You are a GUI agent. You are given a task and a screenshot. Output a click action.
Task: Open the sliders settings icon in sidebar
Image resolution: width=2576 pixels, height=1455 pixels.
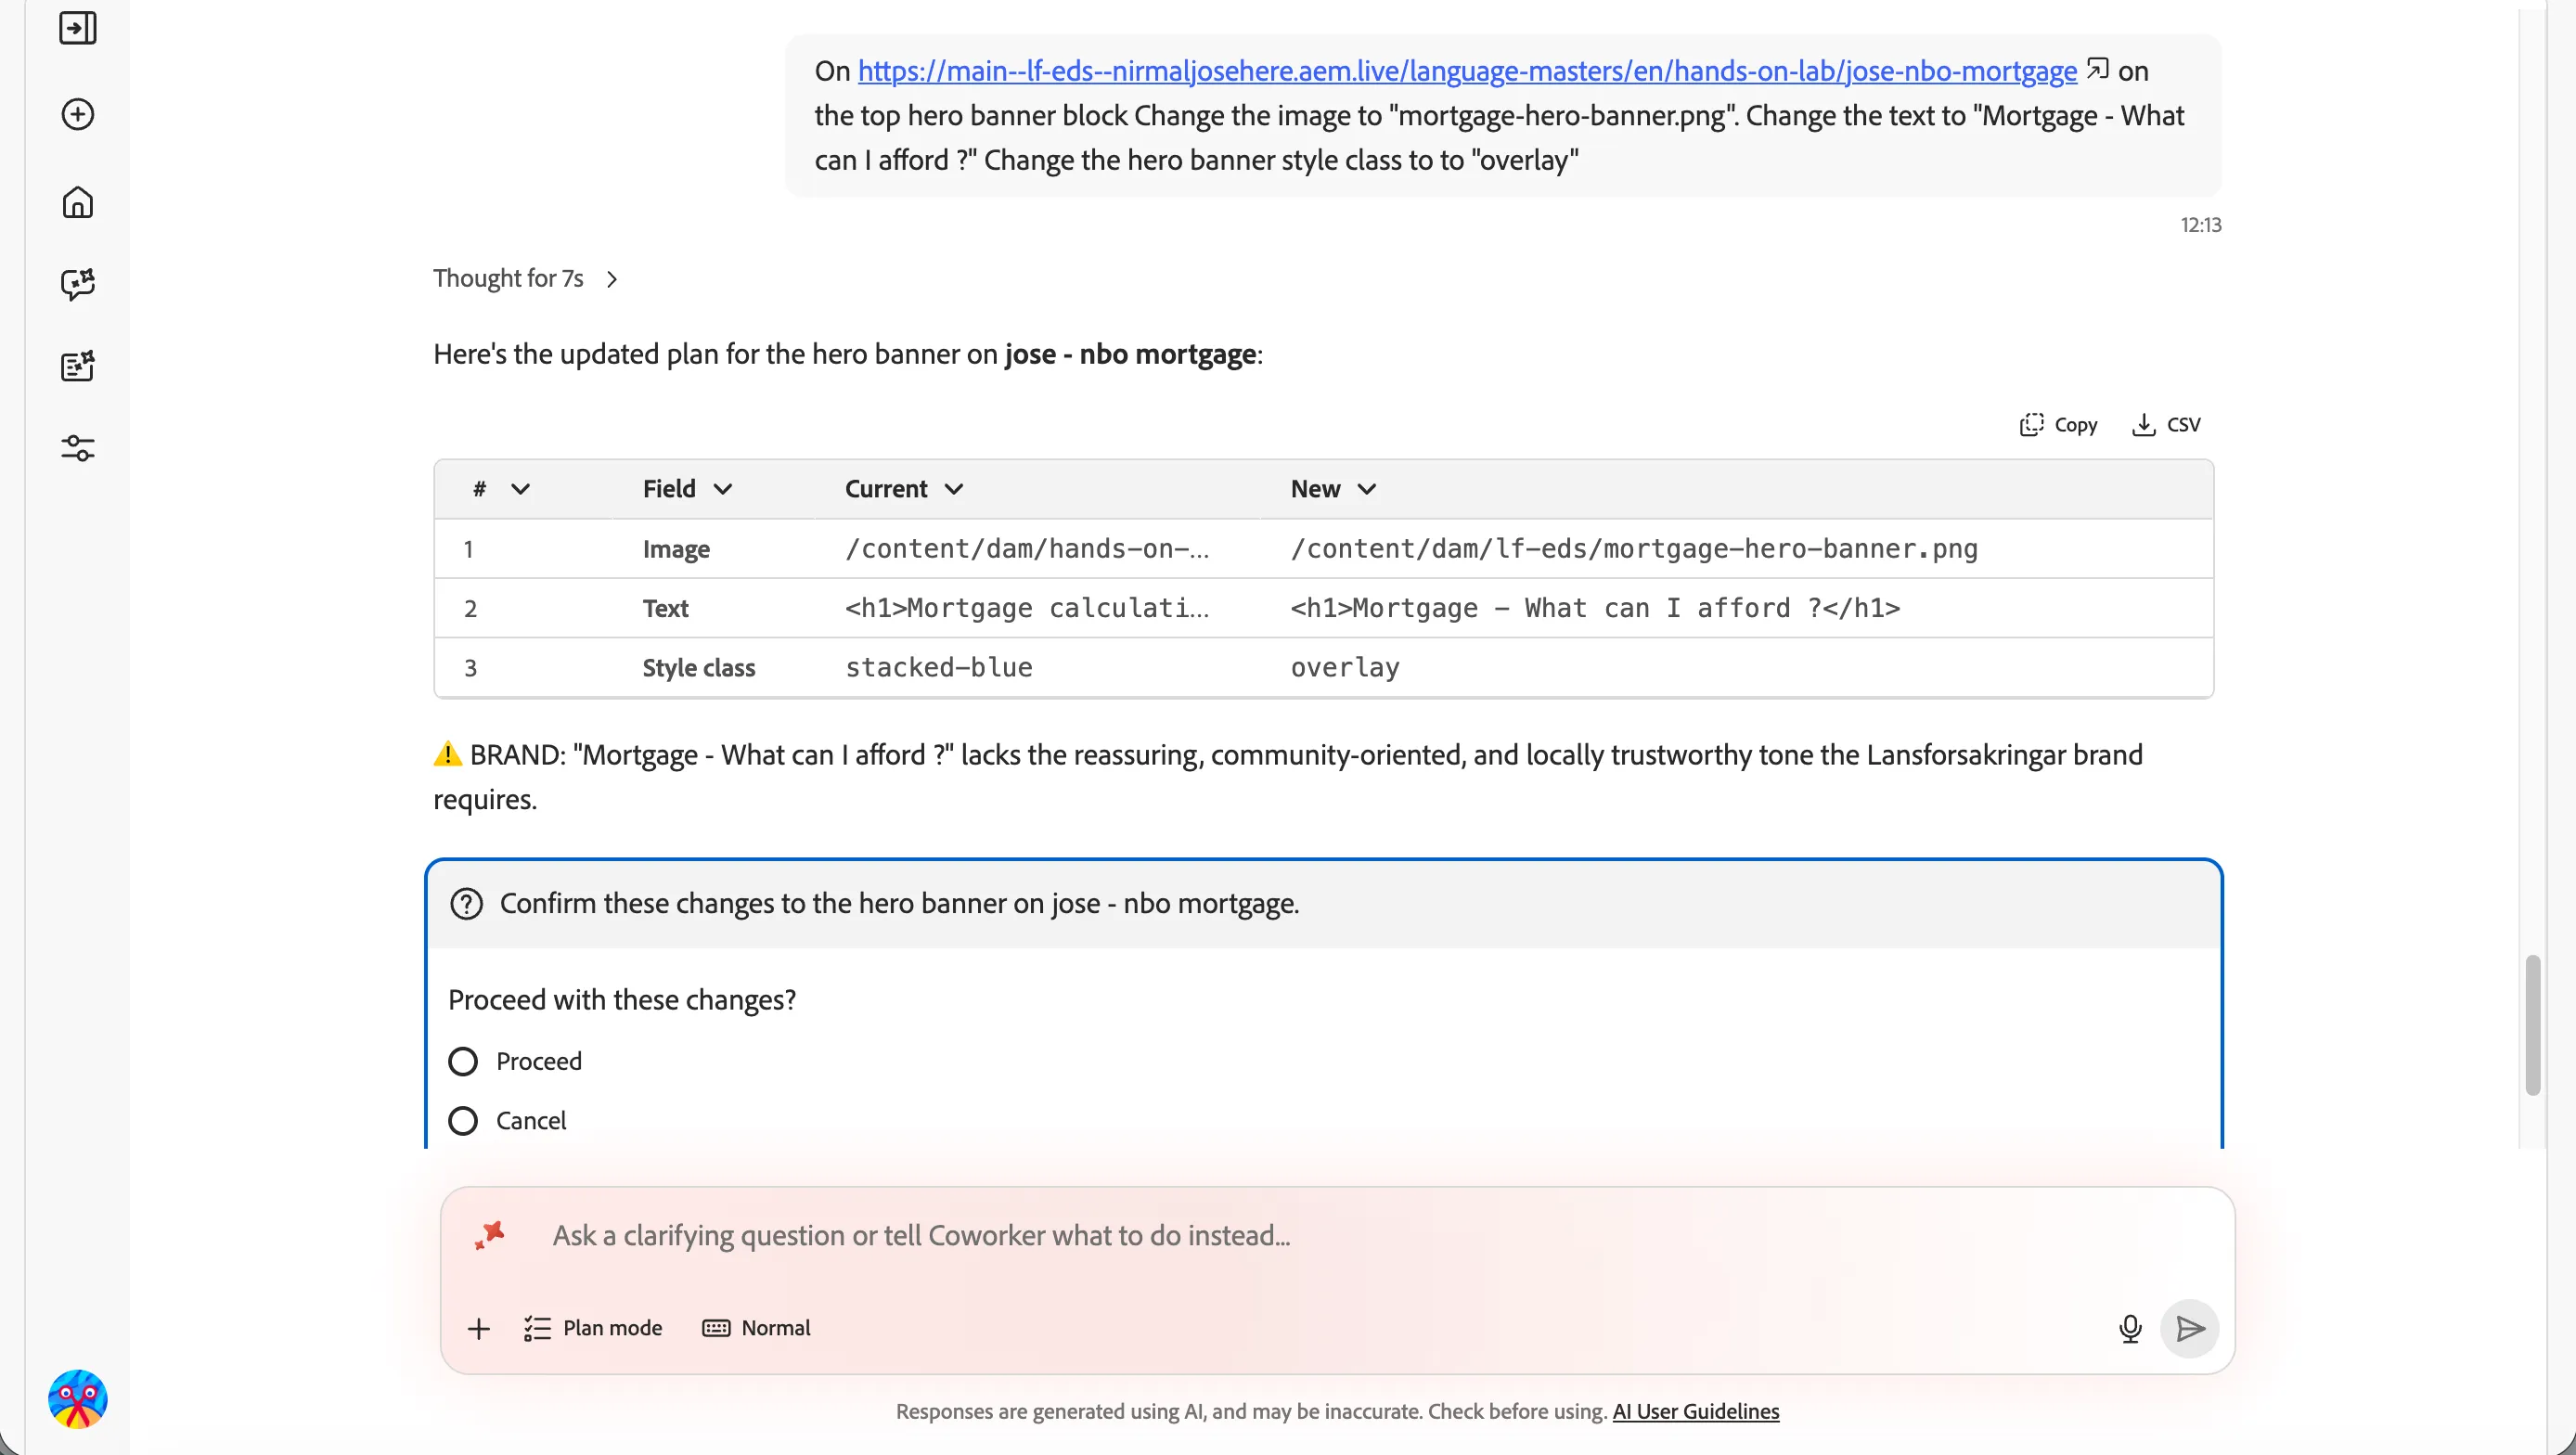pos(77,448)
